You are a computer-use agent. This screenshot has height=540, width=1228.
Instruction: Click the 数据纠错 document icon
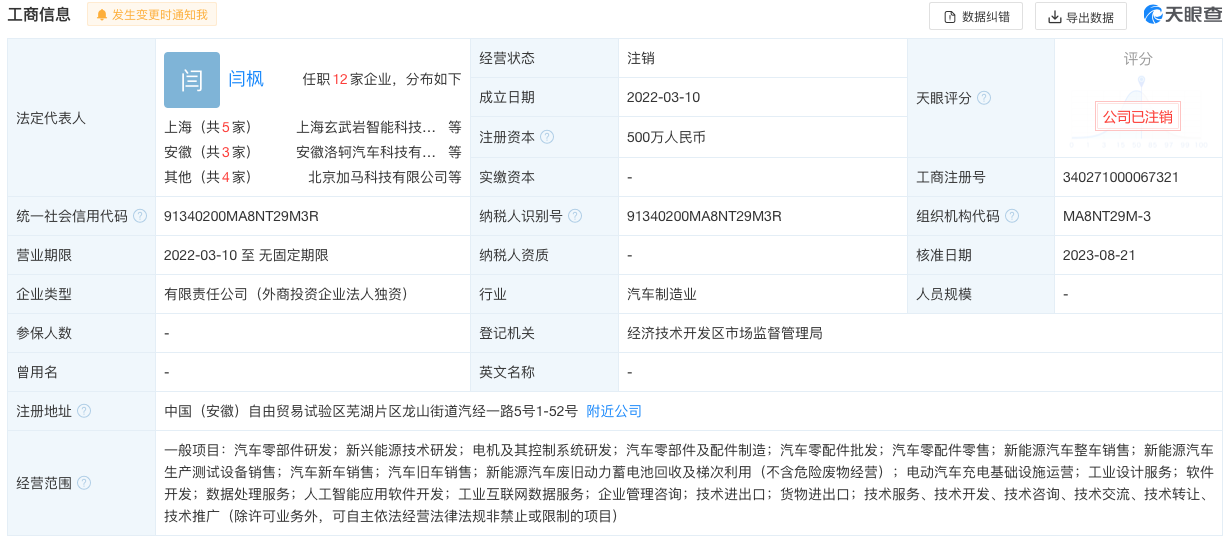pyautogui.click(x=948, y=17)
